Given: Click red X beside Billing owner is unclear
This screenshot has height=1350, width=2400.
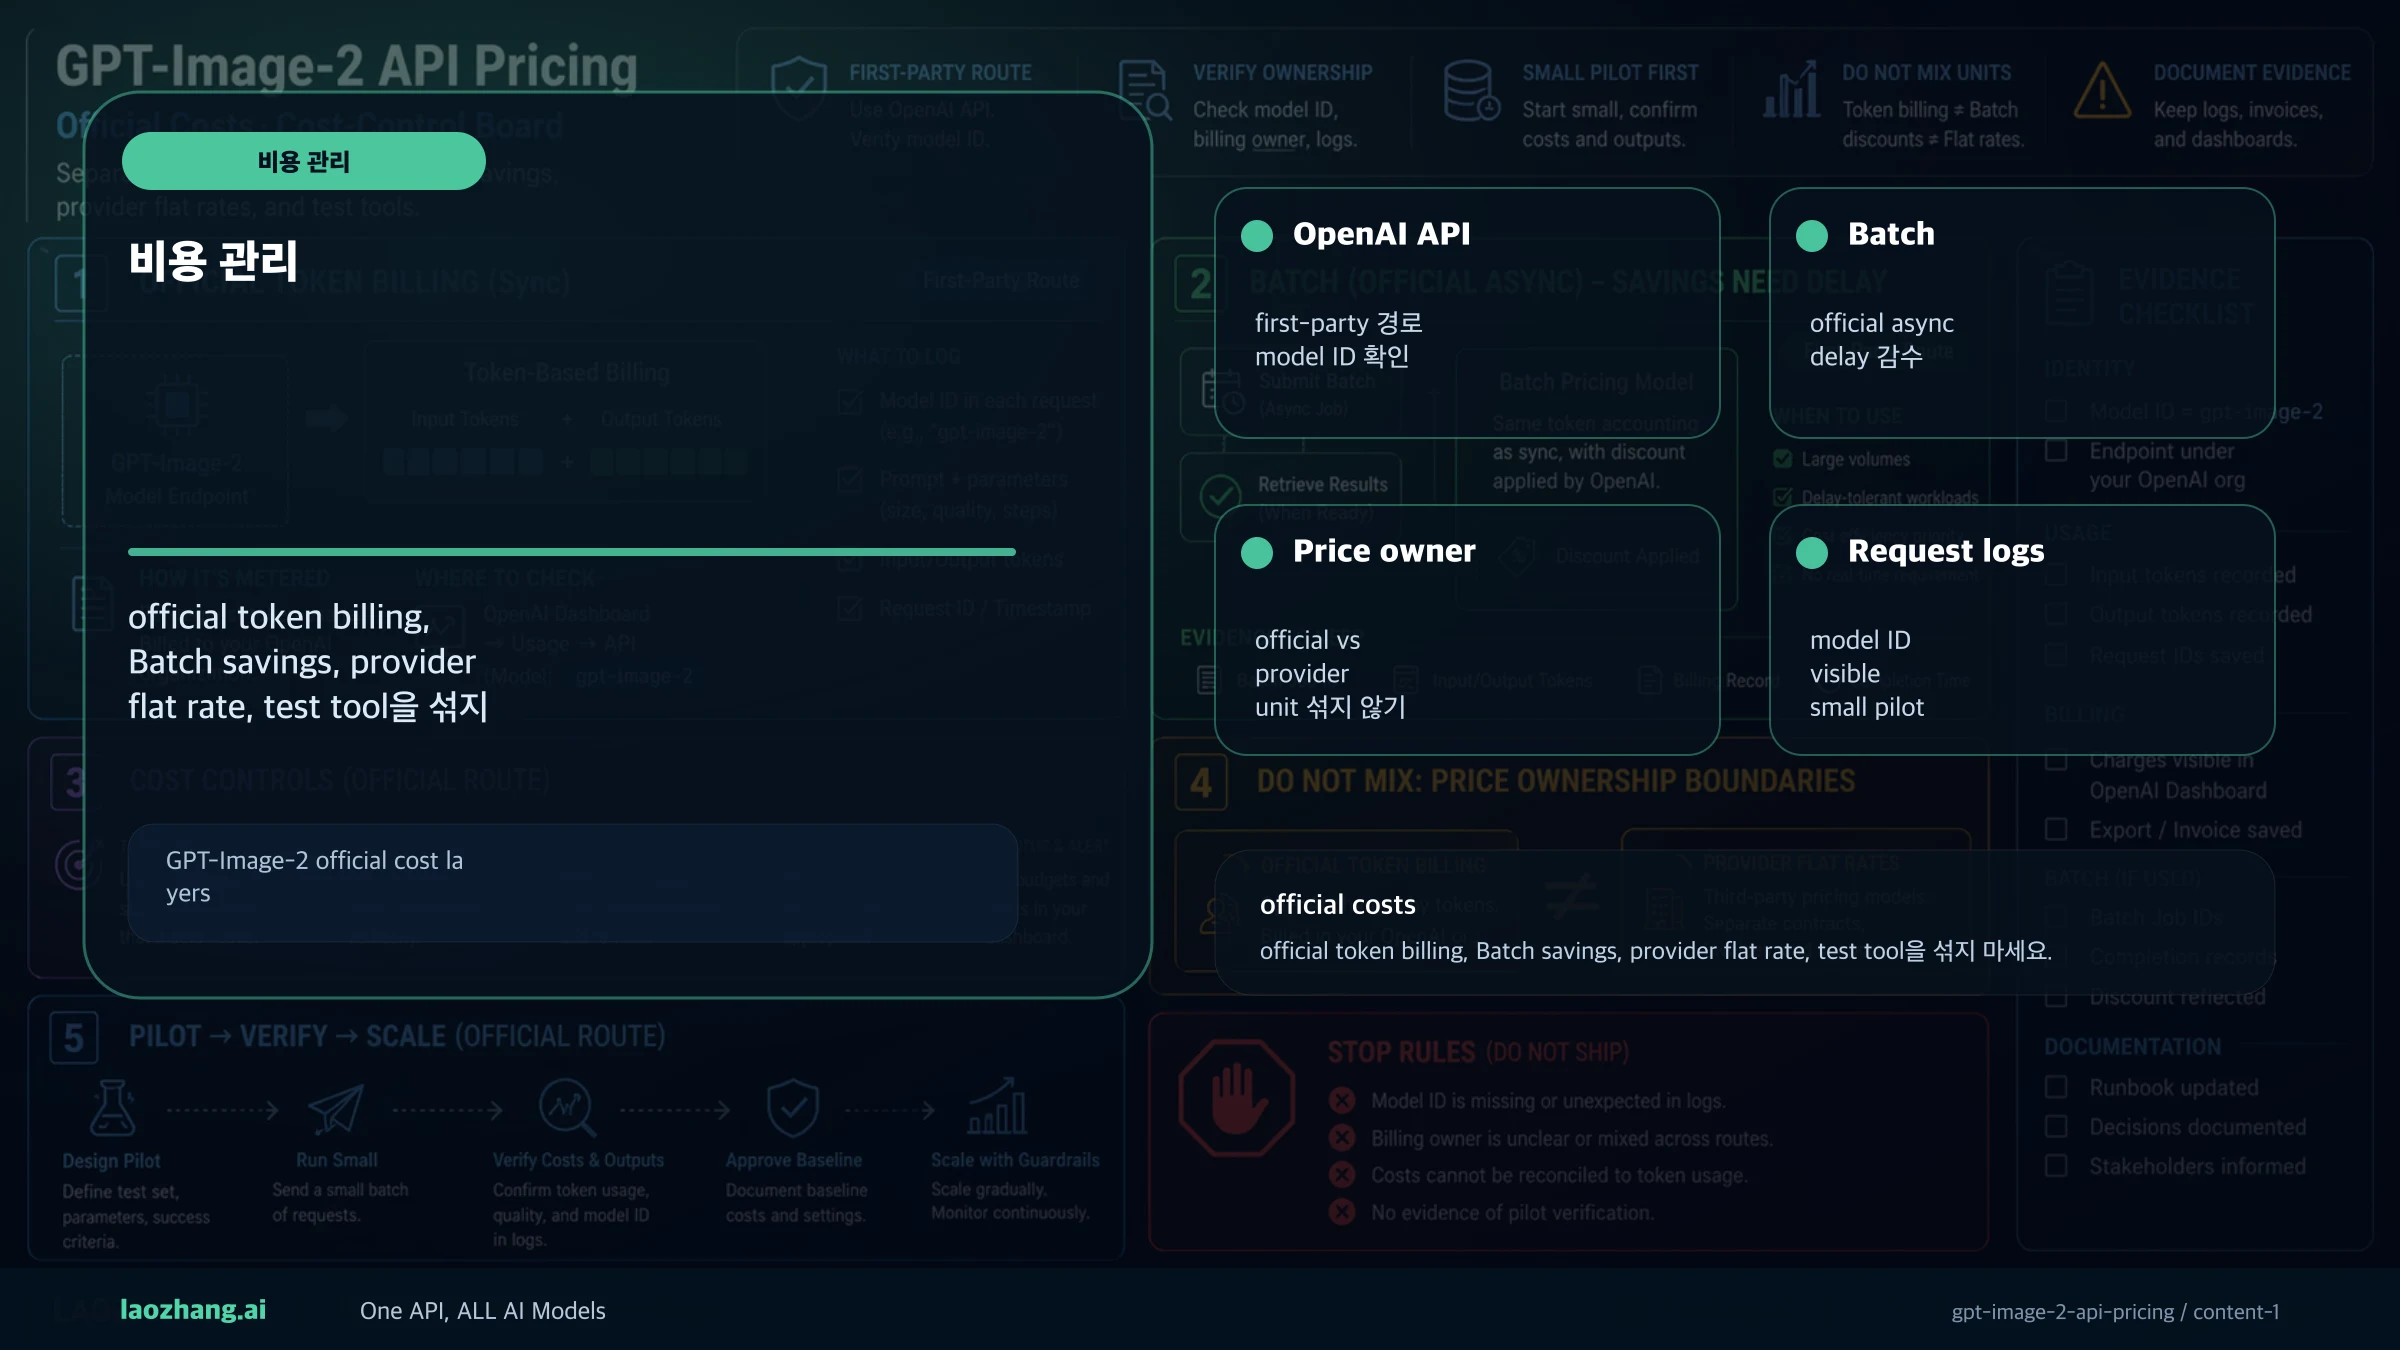Looking at the screenshot, I should (x=1342, y=1138).
